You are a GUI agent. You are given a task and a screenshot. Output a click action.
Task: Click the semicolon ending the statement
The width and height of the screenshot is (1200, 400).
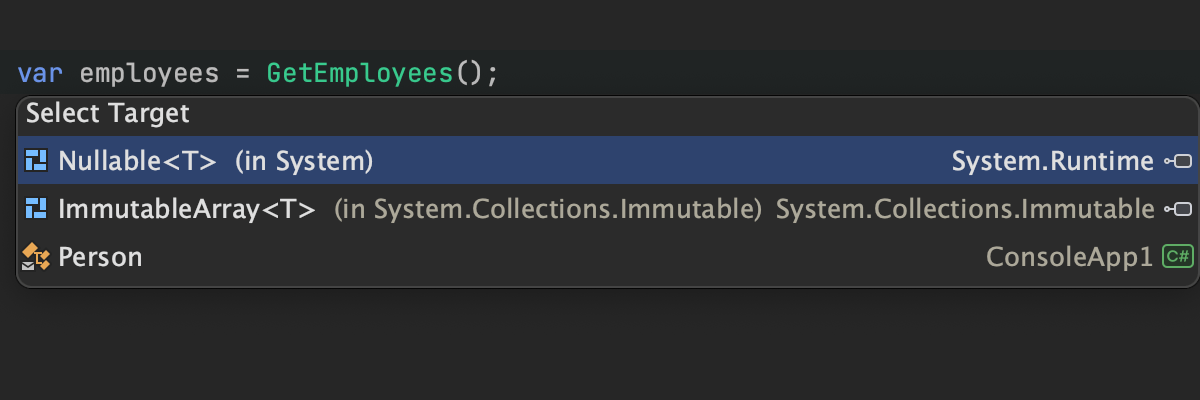(491, 74)
